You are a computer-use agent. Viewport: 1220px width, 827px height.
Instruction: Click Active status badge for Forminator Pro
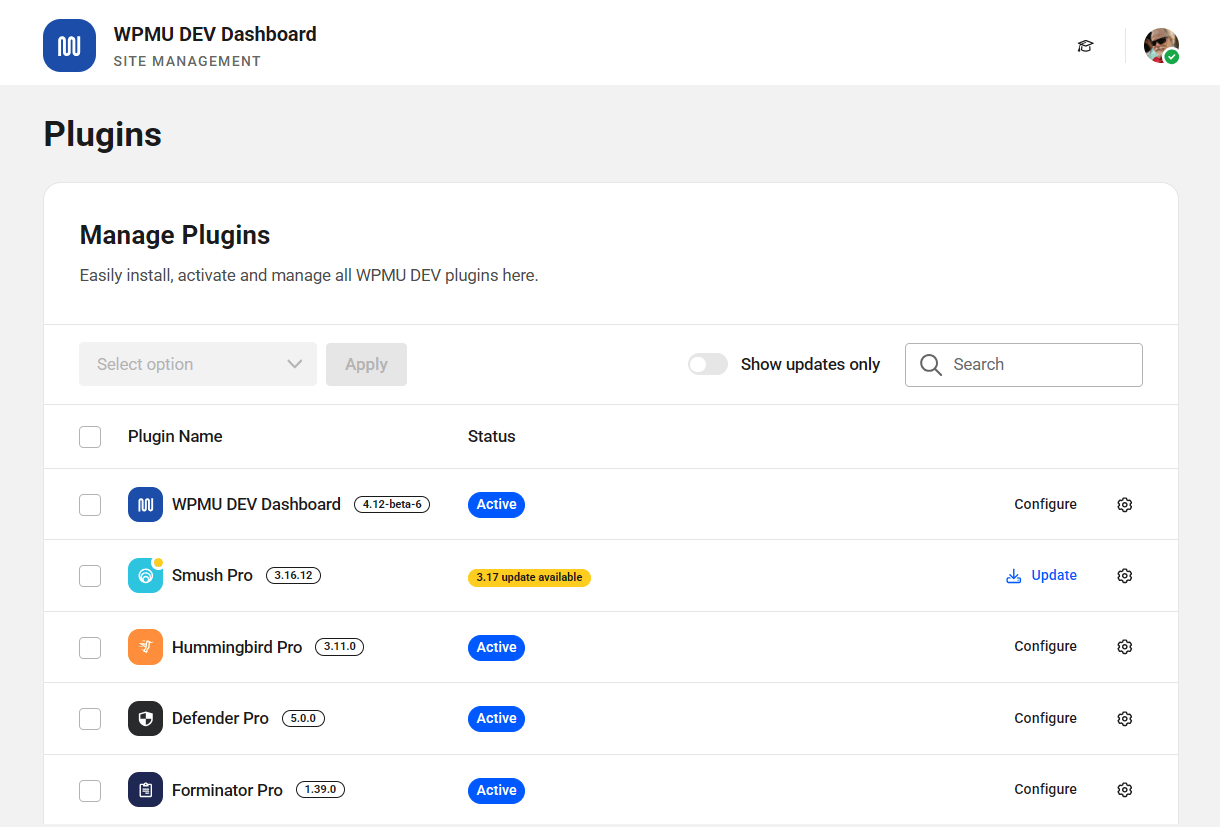496,790
